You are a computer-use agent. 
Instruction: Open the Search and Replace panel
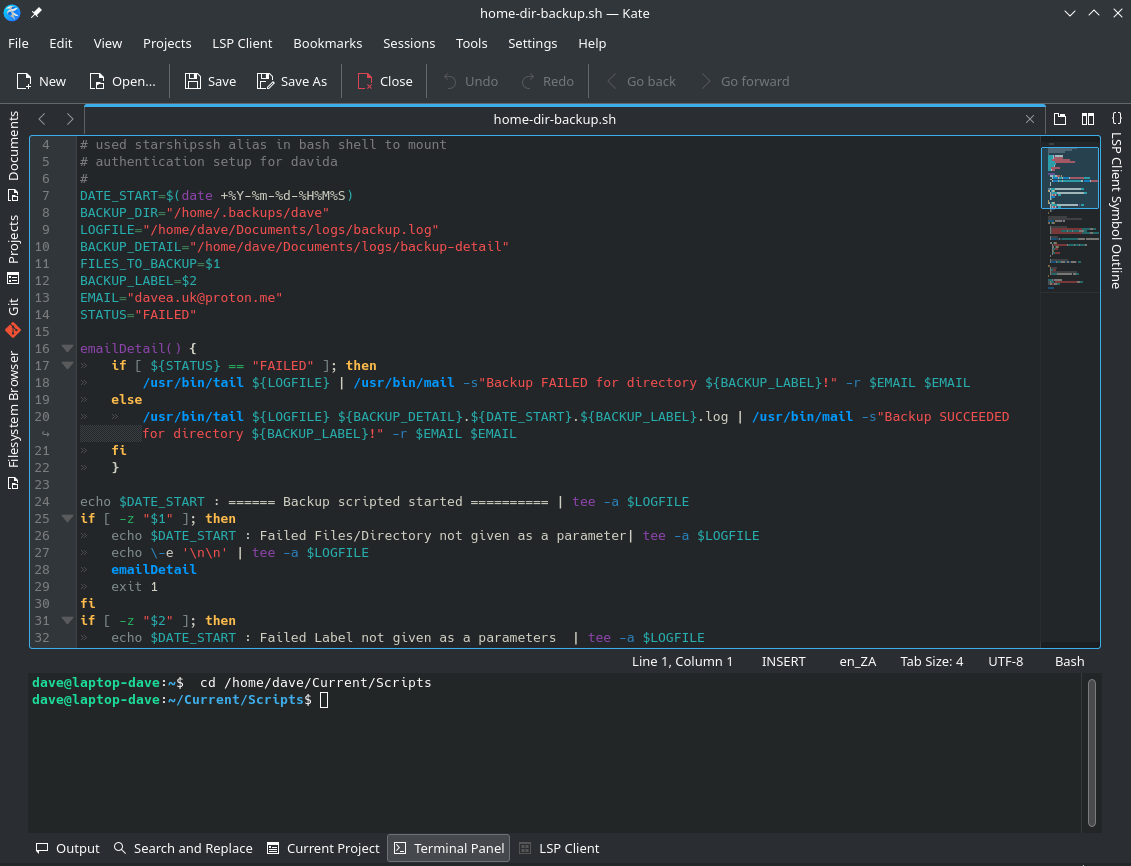pyautogui.click(x=183, y=848)
